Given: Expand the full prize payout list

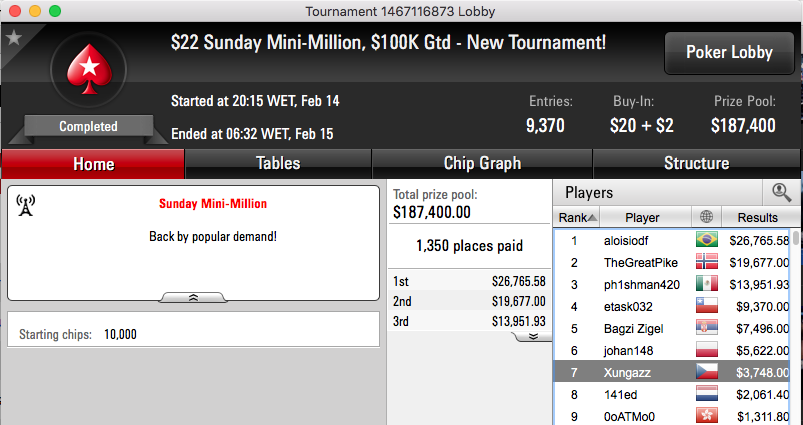Looking at the screenshot, I should (x=533, y=336).
